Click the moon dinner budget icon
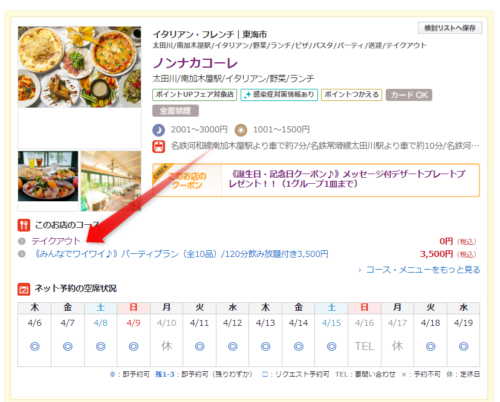Image resolution: width=500 pixels, height=402 pixels. pos(159,130)
